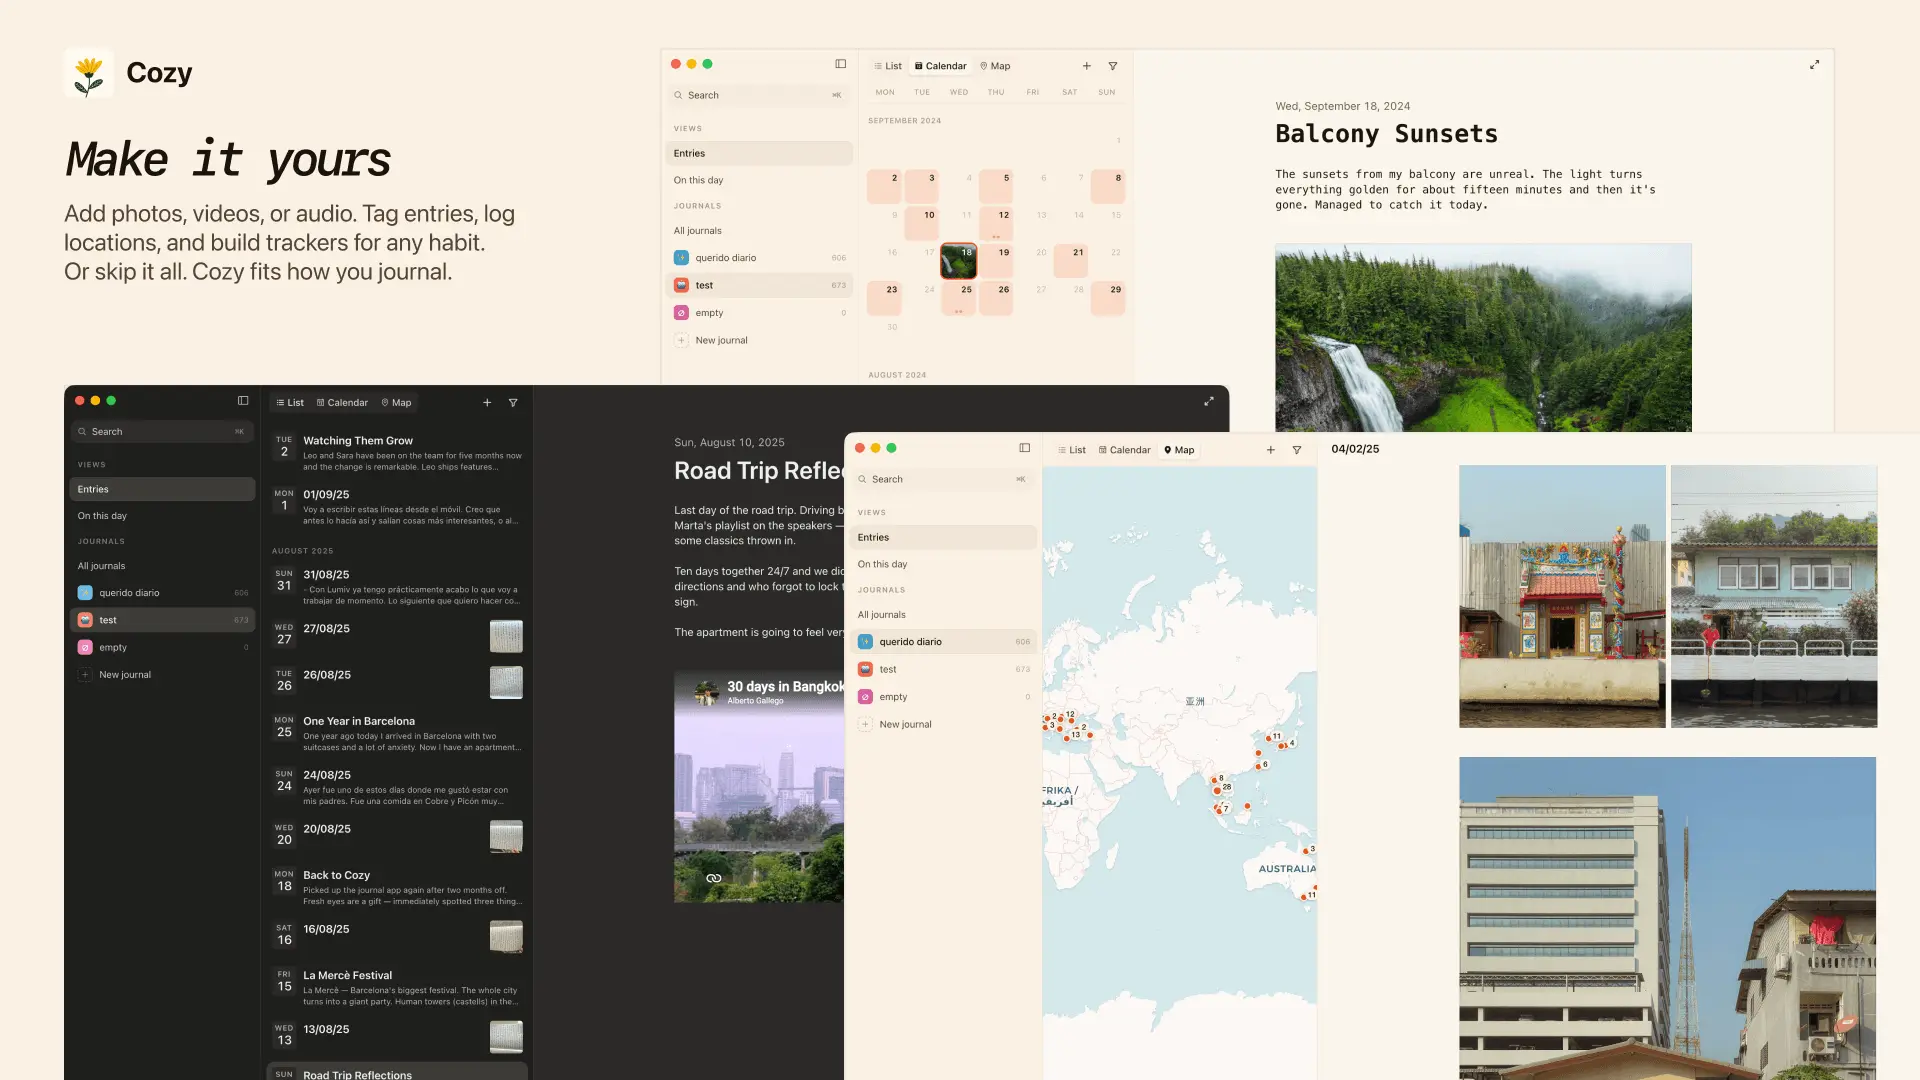Select calendar day 29 in September 2024

(1108, 298)
